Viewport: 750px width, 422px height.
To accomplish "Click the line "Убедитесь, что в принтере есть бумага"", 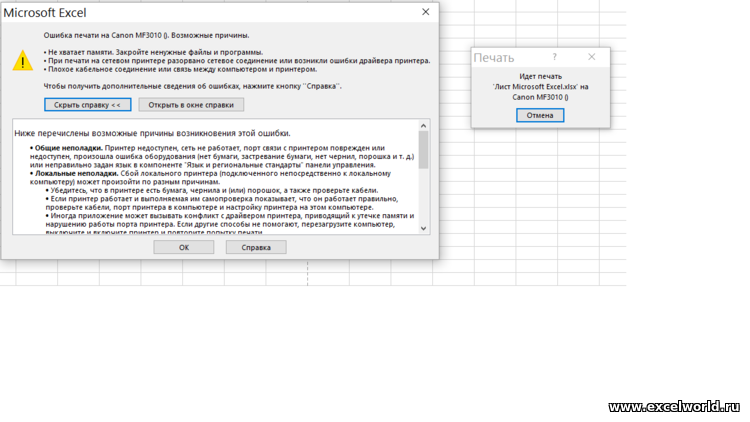I will click(214, 190).
